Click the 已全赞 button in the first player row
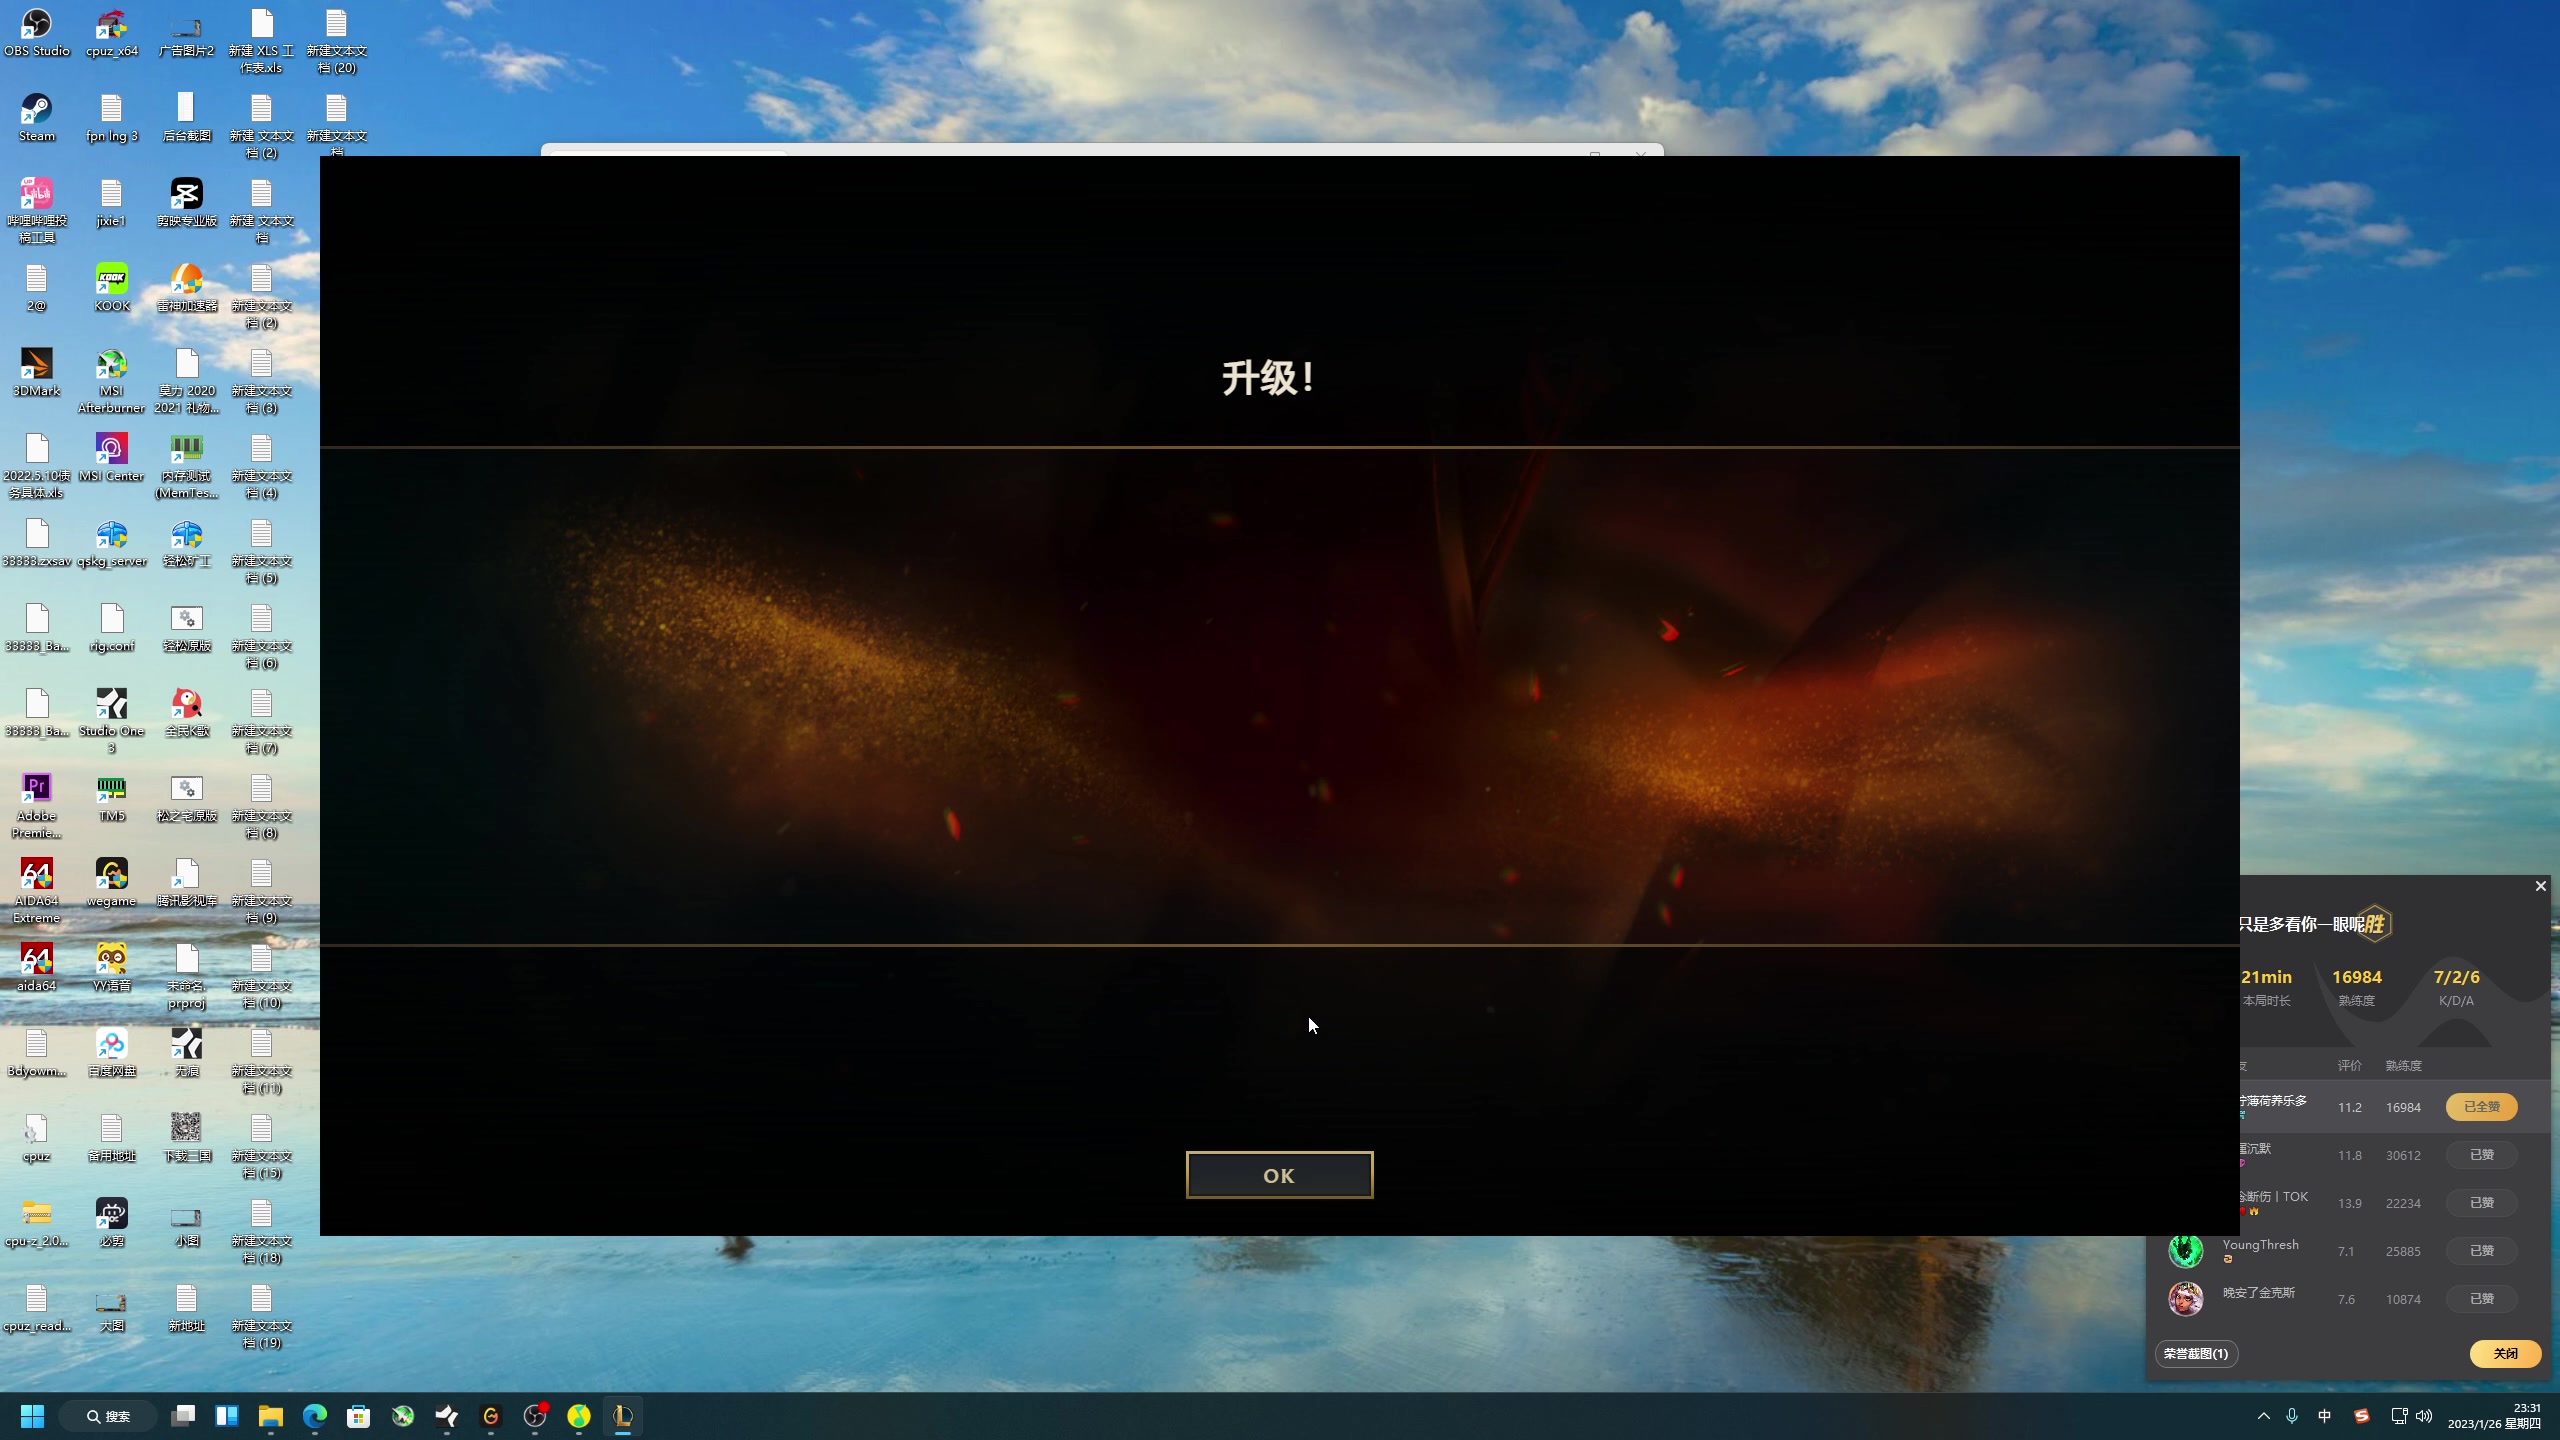The height and width of the screenshot is (1440, 2560). click(2481, 1106)
